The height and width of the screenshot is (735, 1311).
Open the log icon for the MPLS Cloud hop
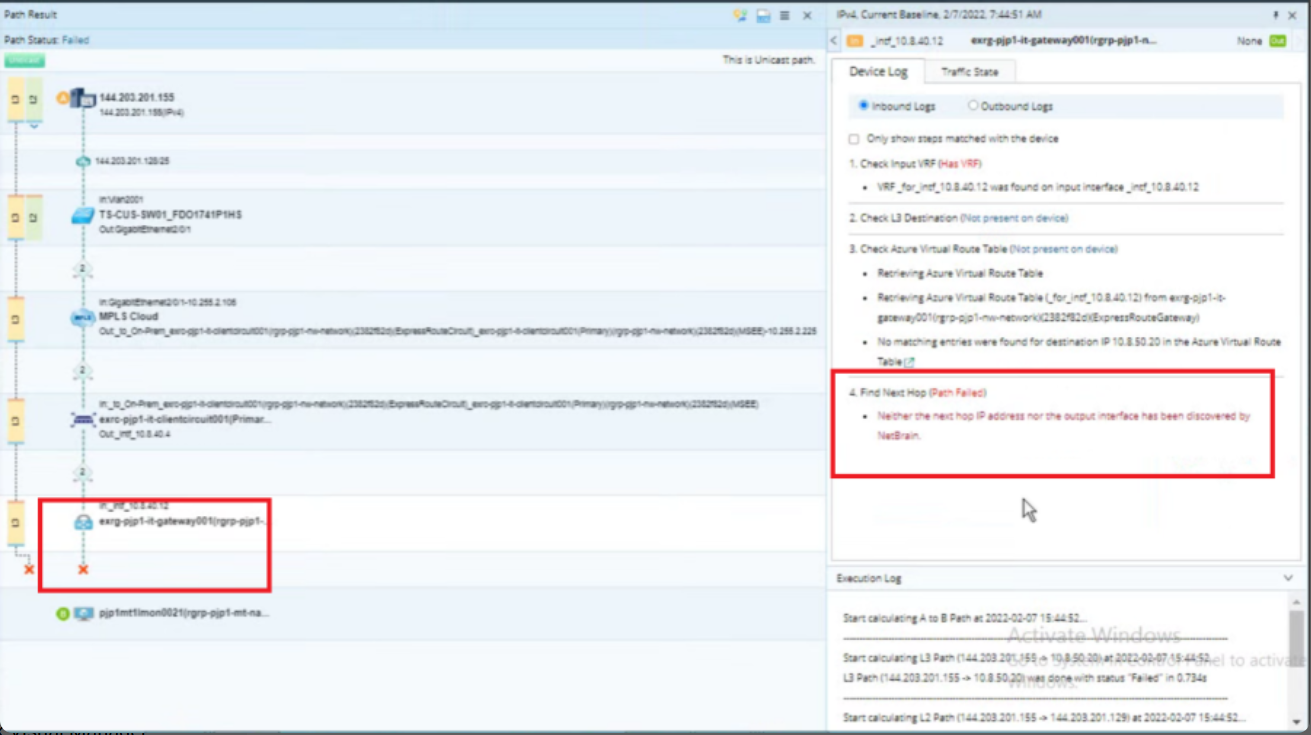(15, 319)
